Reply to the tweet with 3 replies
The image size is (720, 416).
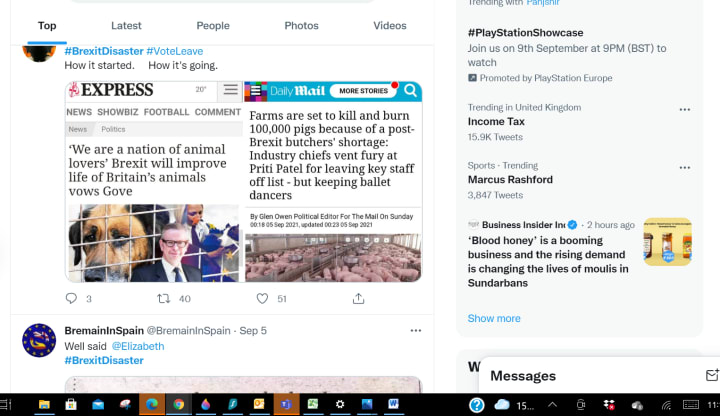pyautogui.click(x=71, y=298)
